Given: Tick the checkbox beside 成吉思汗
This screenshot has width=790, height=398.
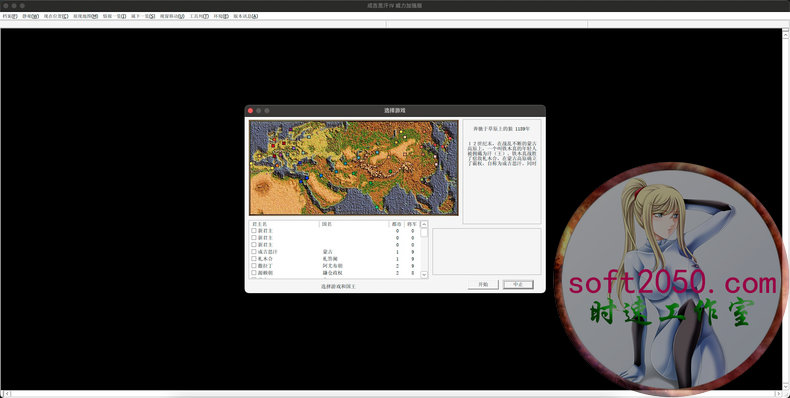Looking at the screenshot, I should [x=254, y=251].
